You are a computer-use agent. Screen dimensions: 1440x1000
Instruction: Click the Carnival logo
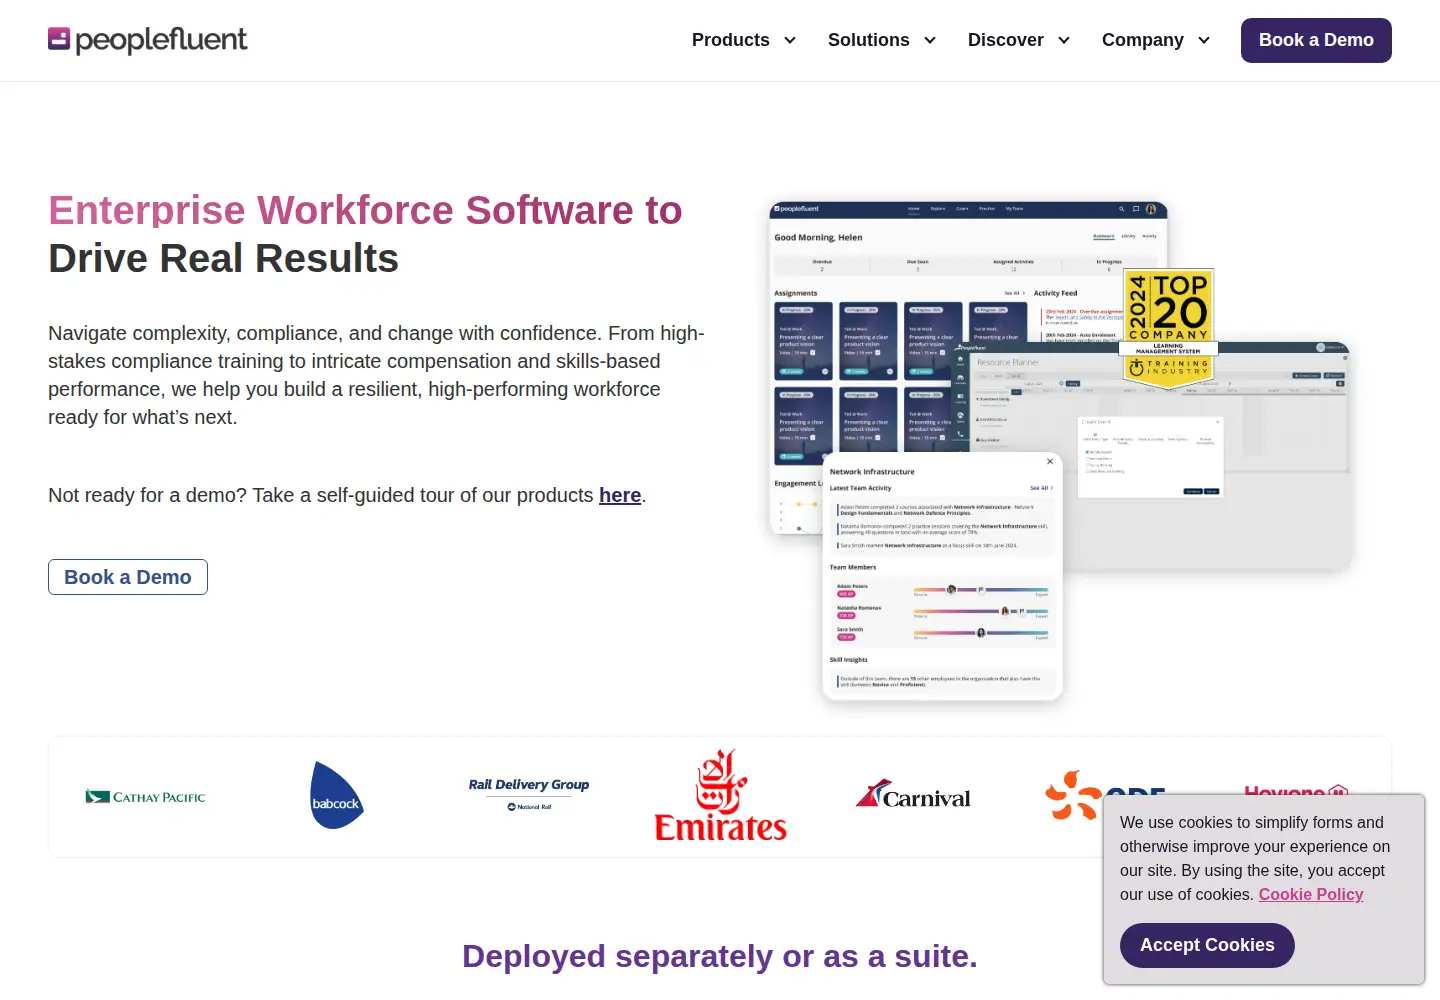tap(913, 795)
